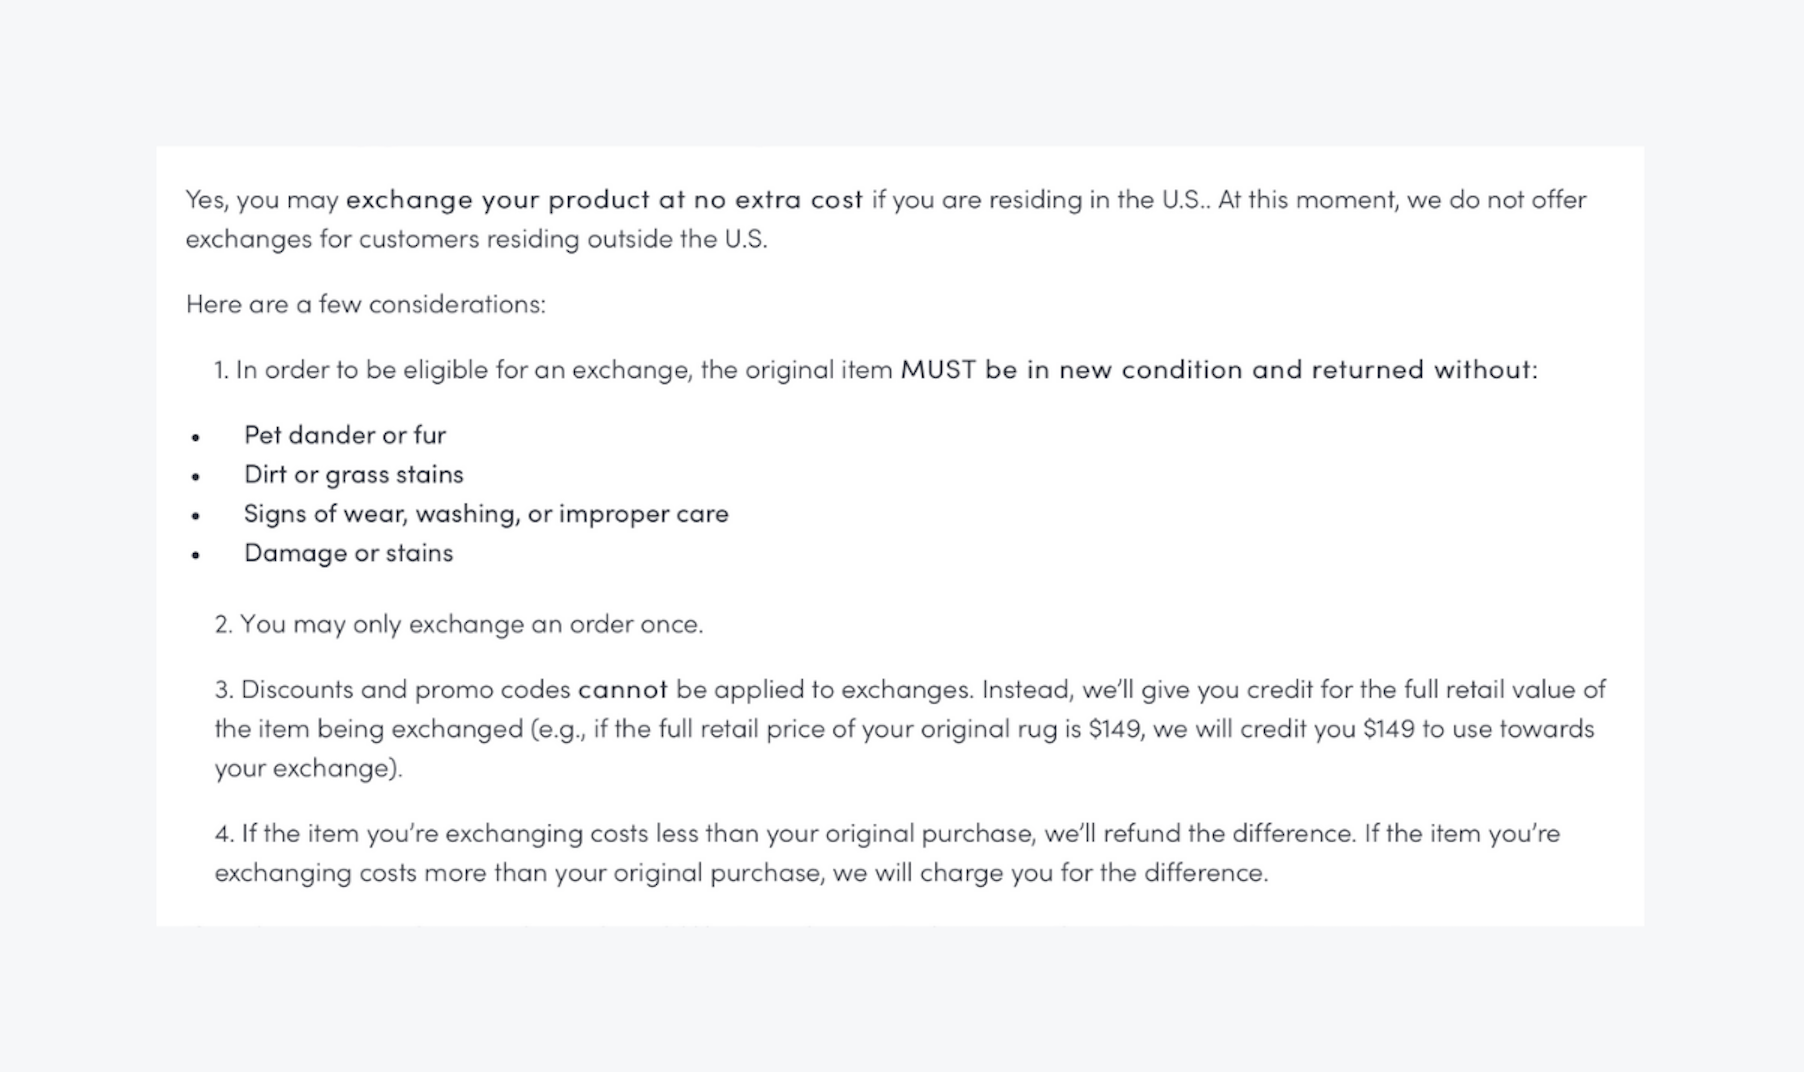This screenshot has height=1072, width=1804.
Task: Click bold text 'exchange your product at no extra cost'
Action: 604,200
